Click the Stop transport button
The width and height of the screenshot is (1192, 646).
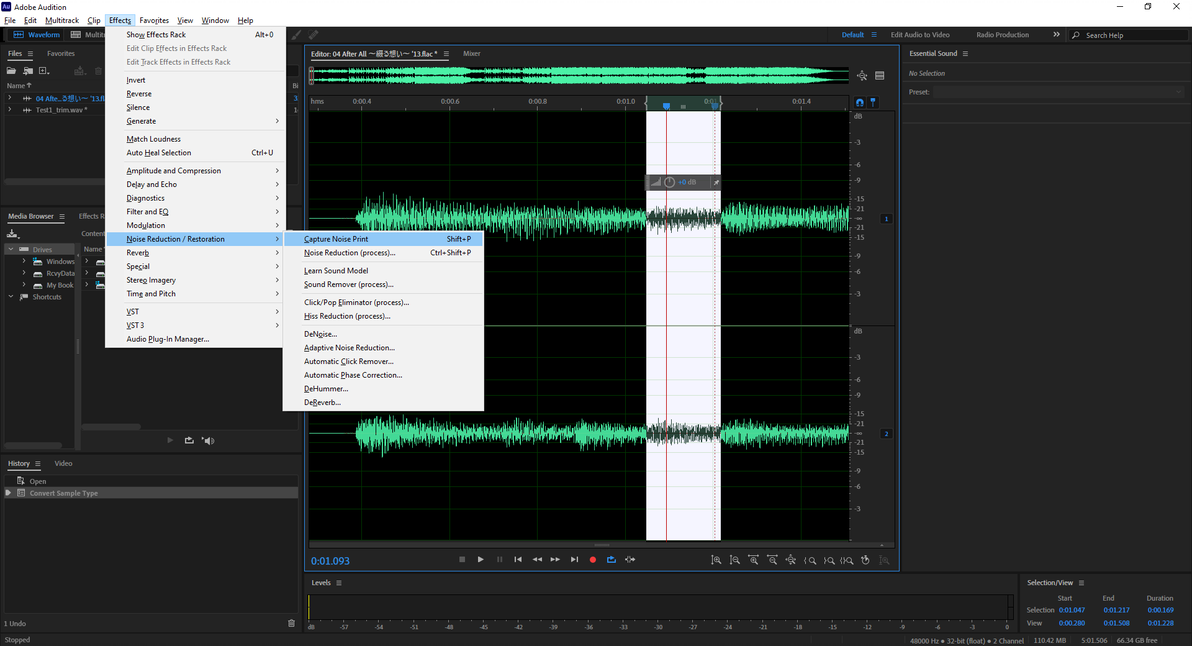pyautogui.click(x=462, y=560)
